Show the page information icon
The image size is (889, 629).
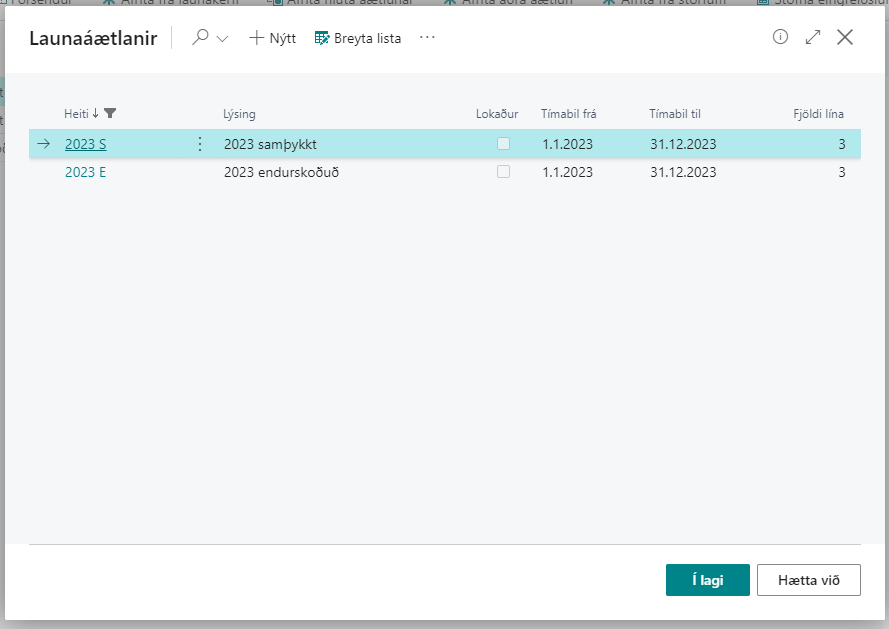click(x=781, y=37)
